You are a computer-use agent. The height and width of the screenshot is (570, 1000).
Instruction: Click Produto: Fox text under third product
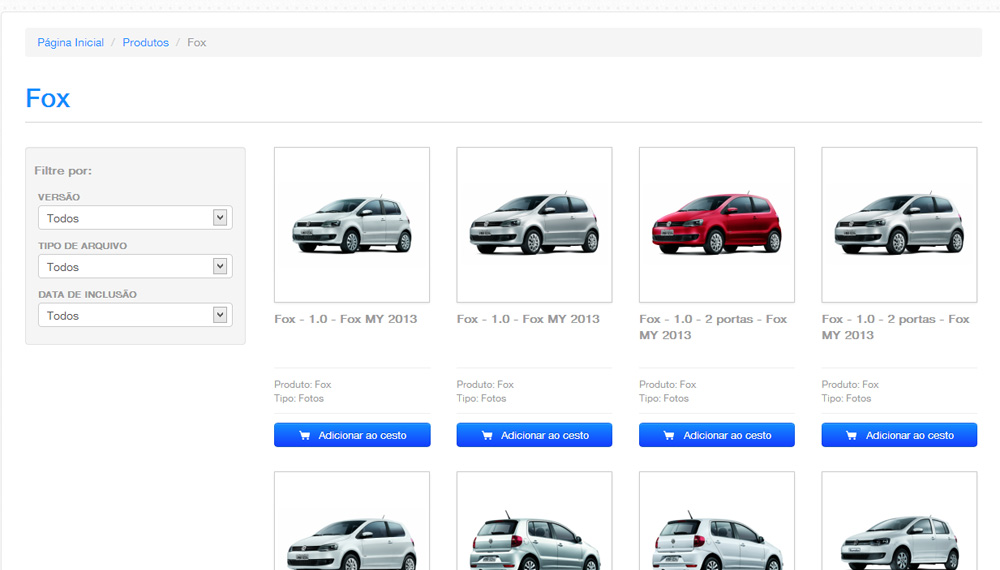pyautogui.click(x=668, y=384)
